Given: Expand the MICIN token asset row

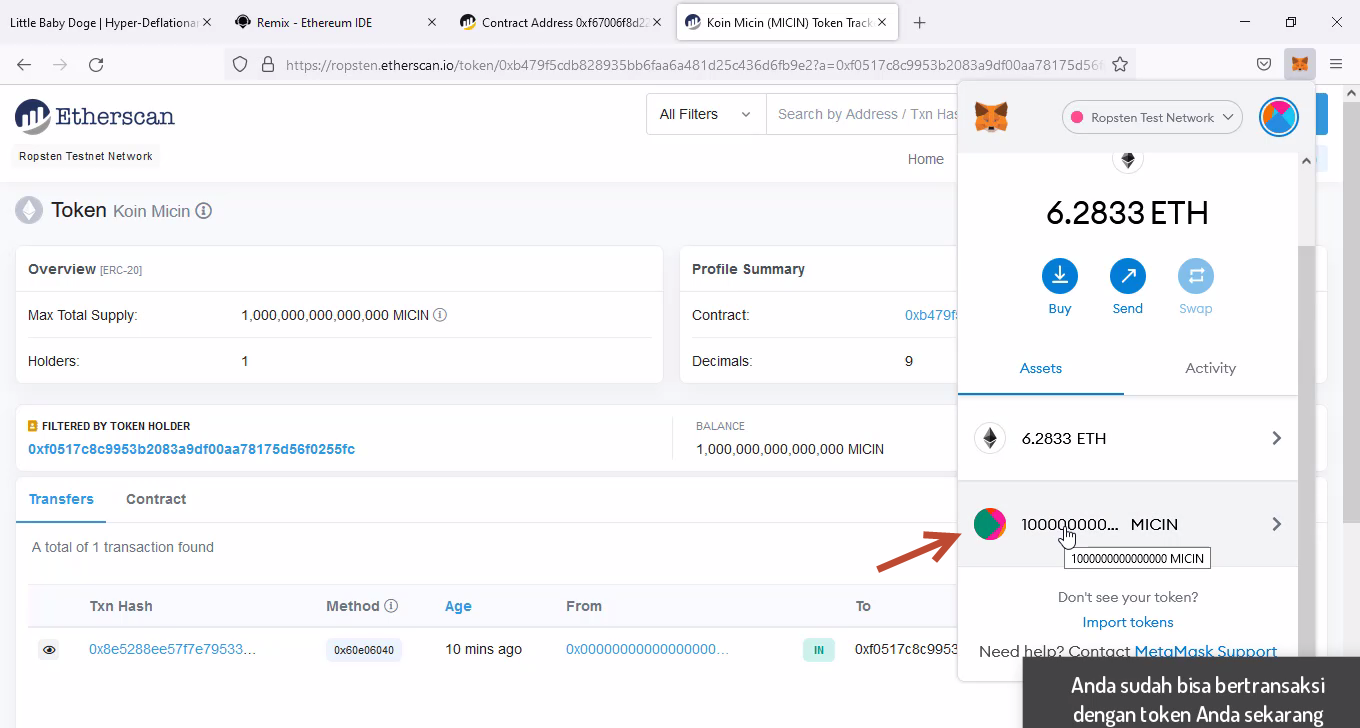Looking at the screenshot, I should [1127, 524].
